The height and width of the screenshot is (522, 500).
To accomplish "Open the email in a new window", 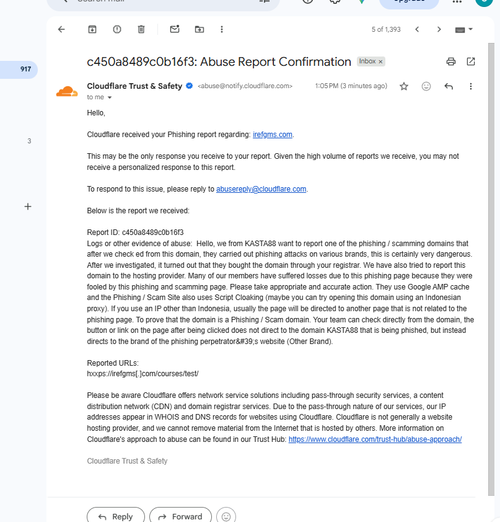I will [471, 61].
